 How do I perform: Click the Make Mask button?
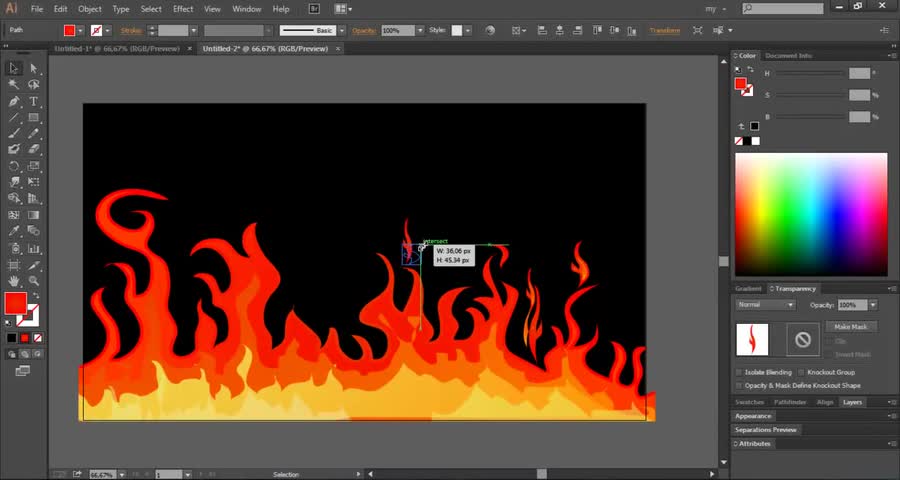pyautogui.click(x=851, y=327)
